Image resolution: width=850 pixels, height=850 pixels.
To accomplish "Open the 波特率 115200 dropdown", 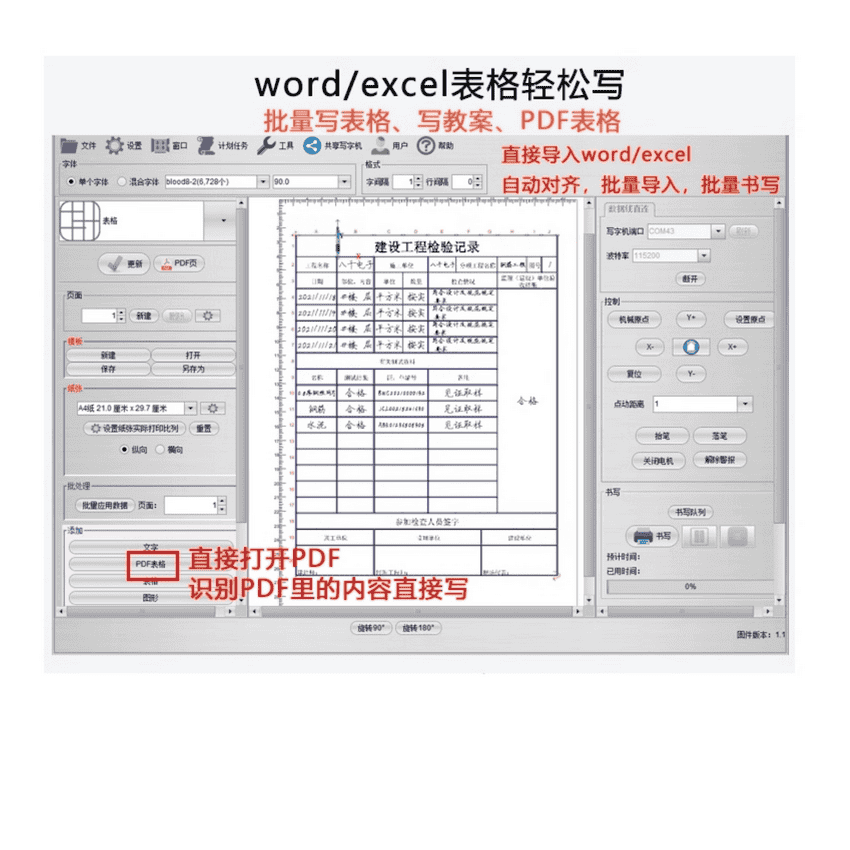I will [x=704, y=255].
